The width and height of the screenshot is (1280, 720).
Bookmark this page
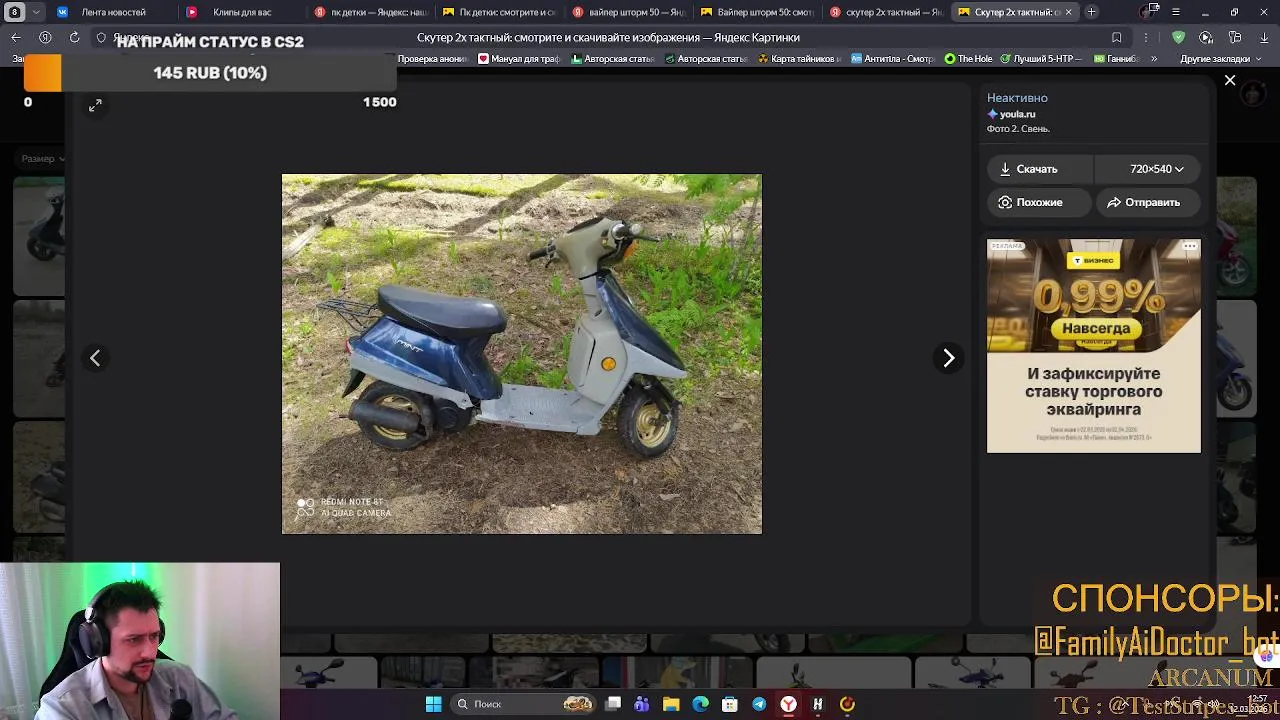[x=1116, y=37]
